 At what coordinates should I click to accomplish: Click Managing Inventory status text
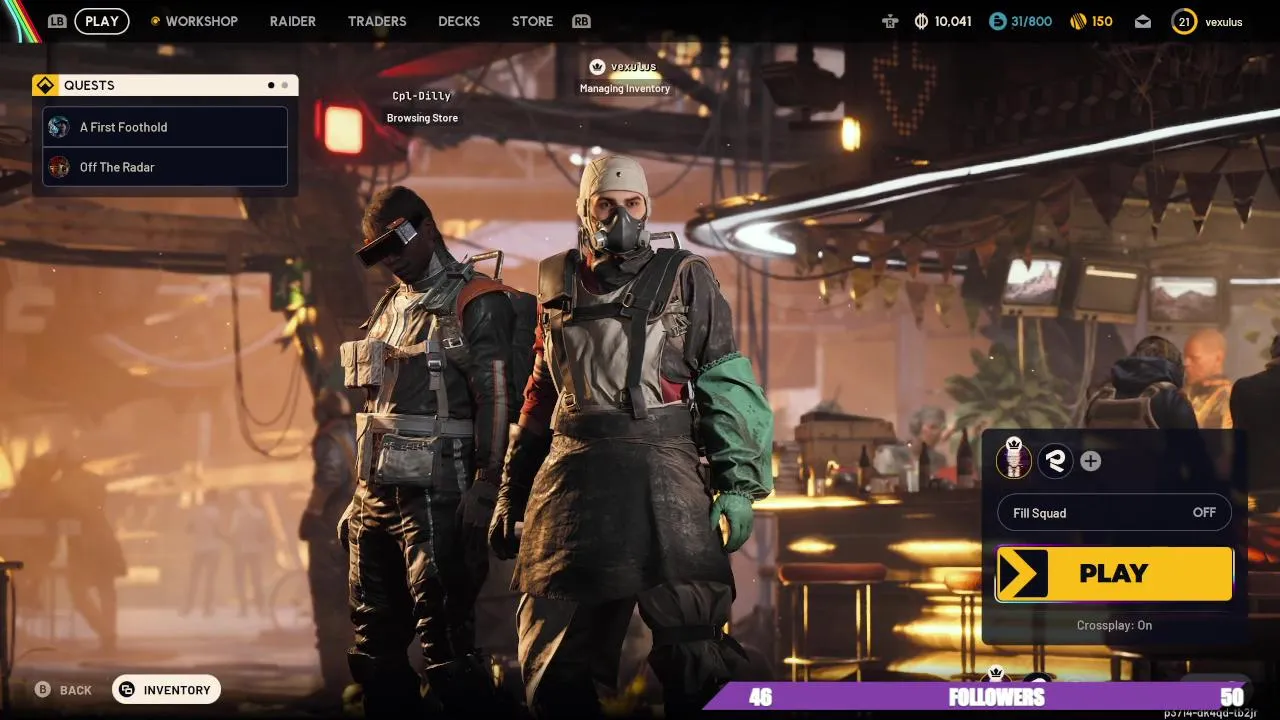point(625,89)
